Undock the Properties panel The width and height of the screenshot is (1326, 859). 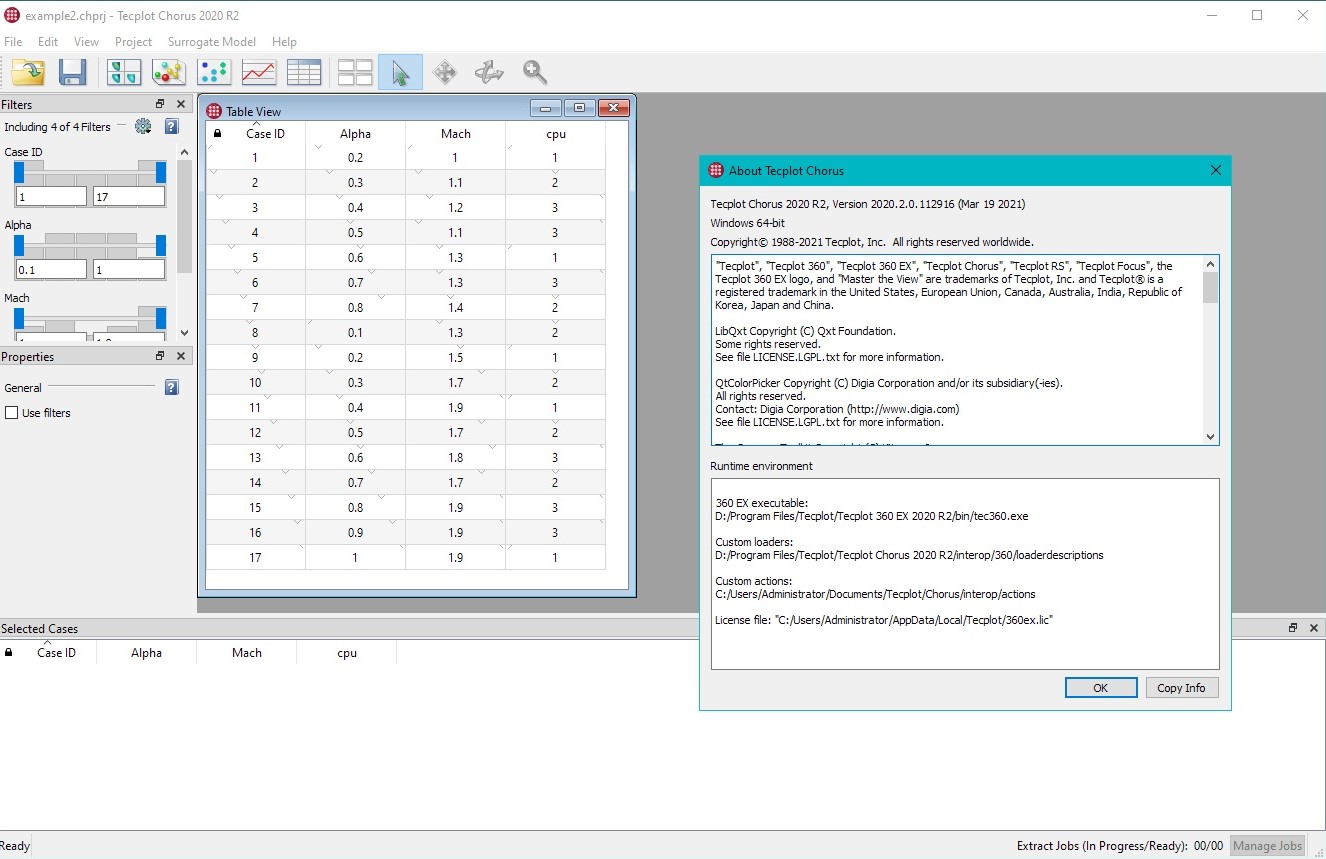pos(160,356)
